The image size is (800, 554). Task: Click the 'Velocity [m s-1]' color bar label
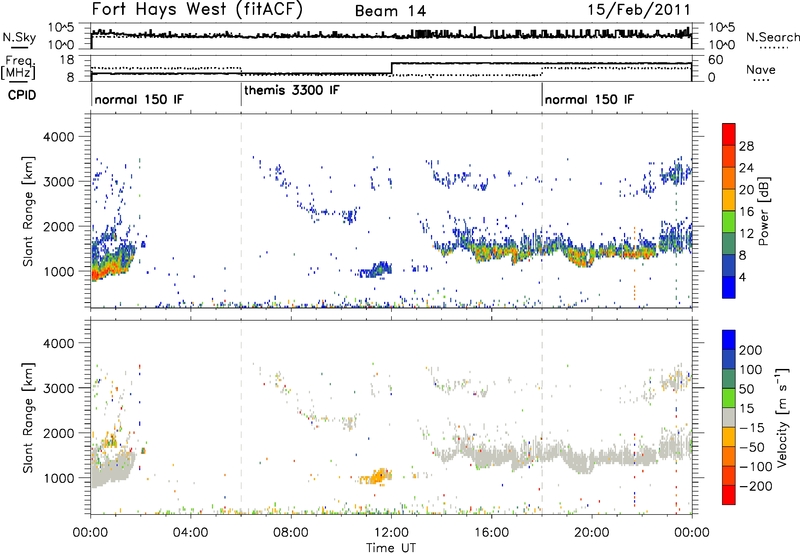(781, 417)
